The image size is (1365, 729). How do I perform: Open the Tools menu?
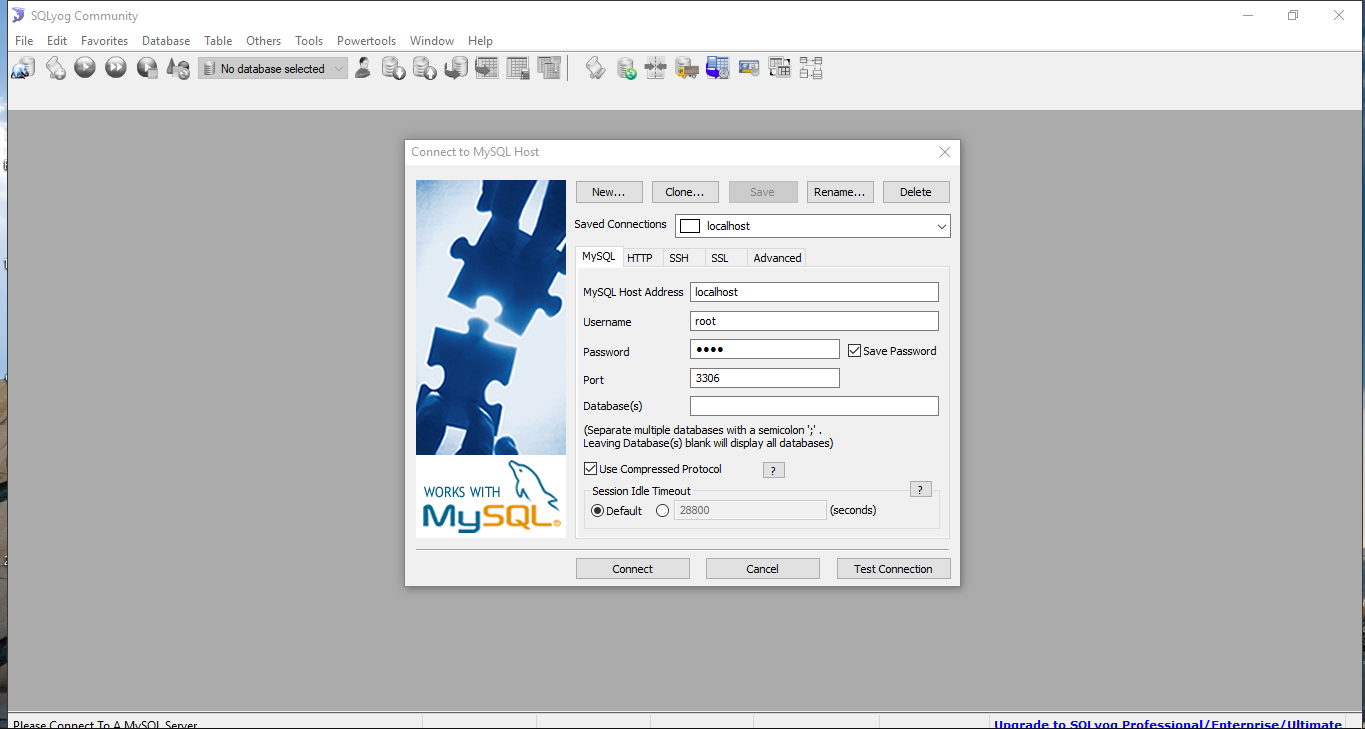(309, 41)
